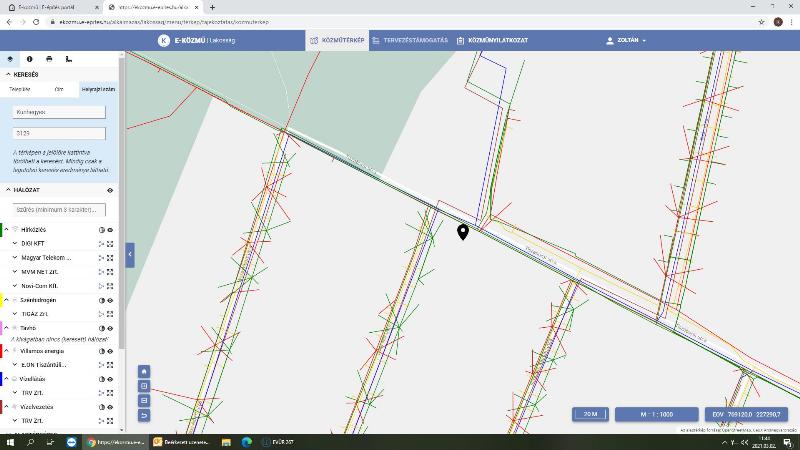The image size is (800, 450).
Task: Open the layers panel icon in sidebar
Action: [x=10, y=59]
